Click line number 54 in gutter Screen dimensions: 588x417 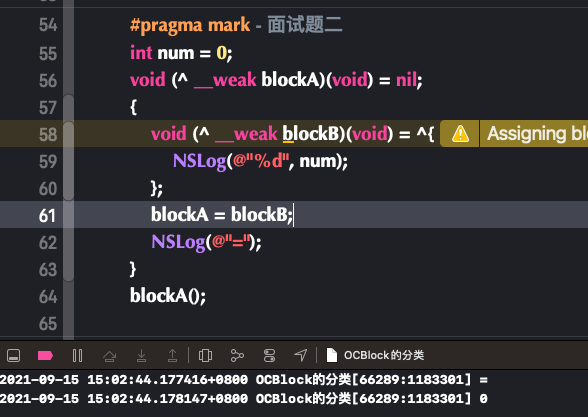[48, 25]
